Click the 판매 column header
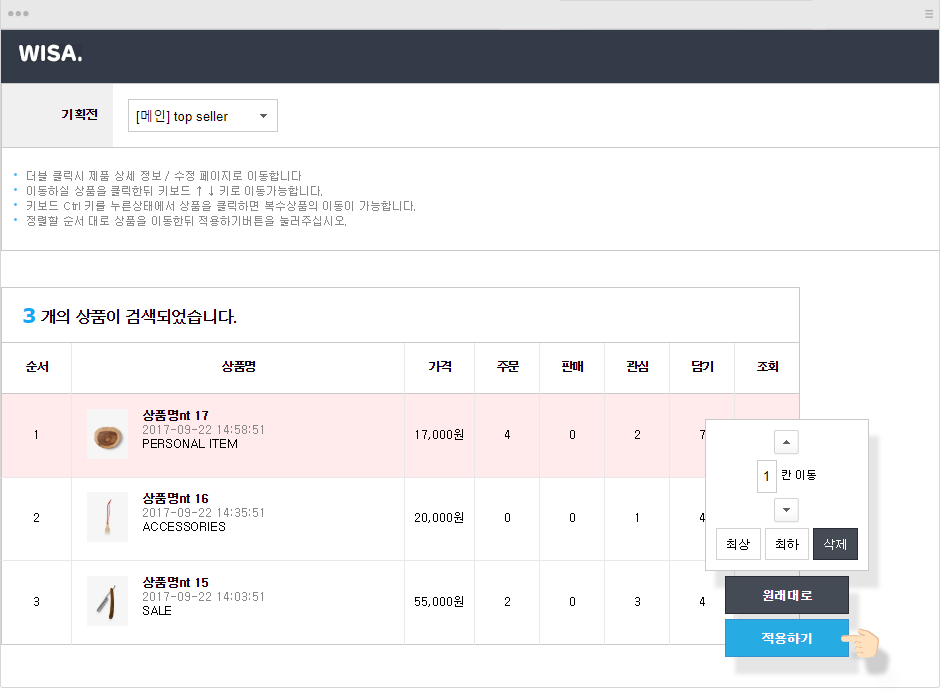The image size is (940, 694). (x=573, y=367)
